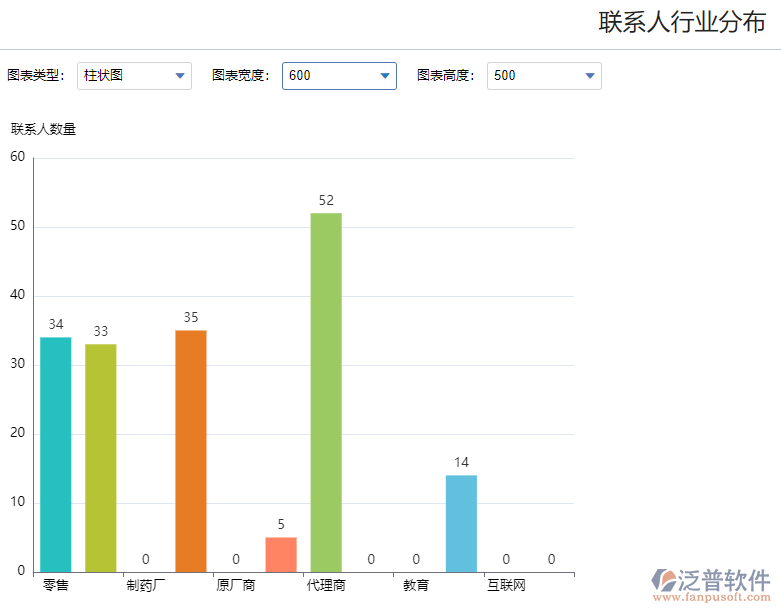Click the 制药厂 axis label
Screen dimensions: 781x613
point(145,585)
